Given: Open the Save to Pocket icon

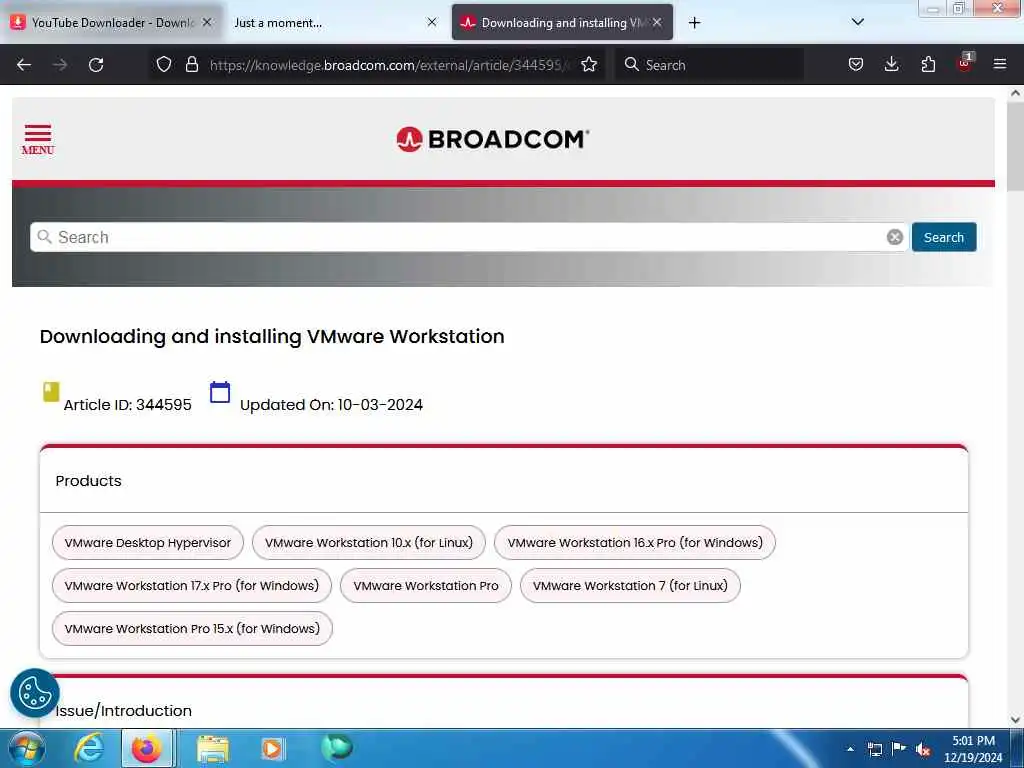Looking at the screenshot, I should tap(856, 65).
